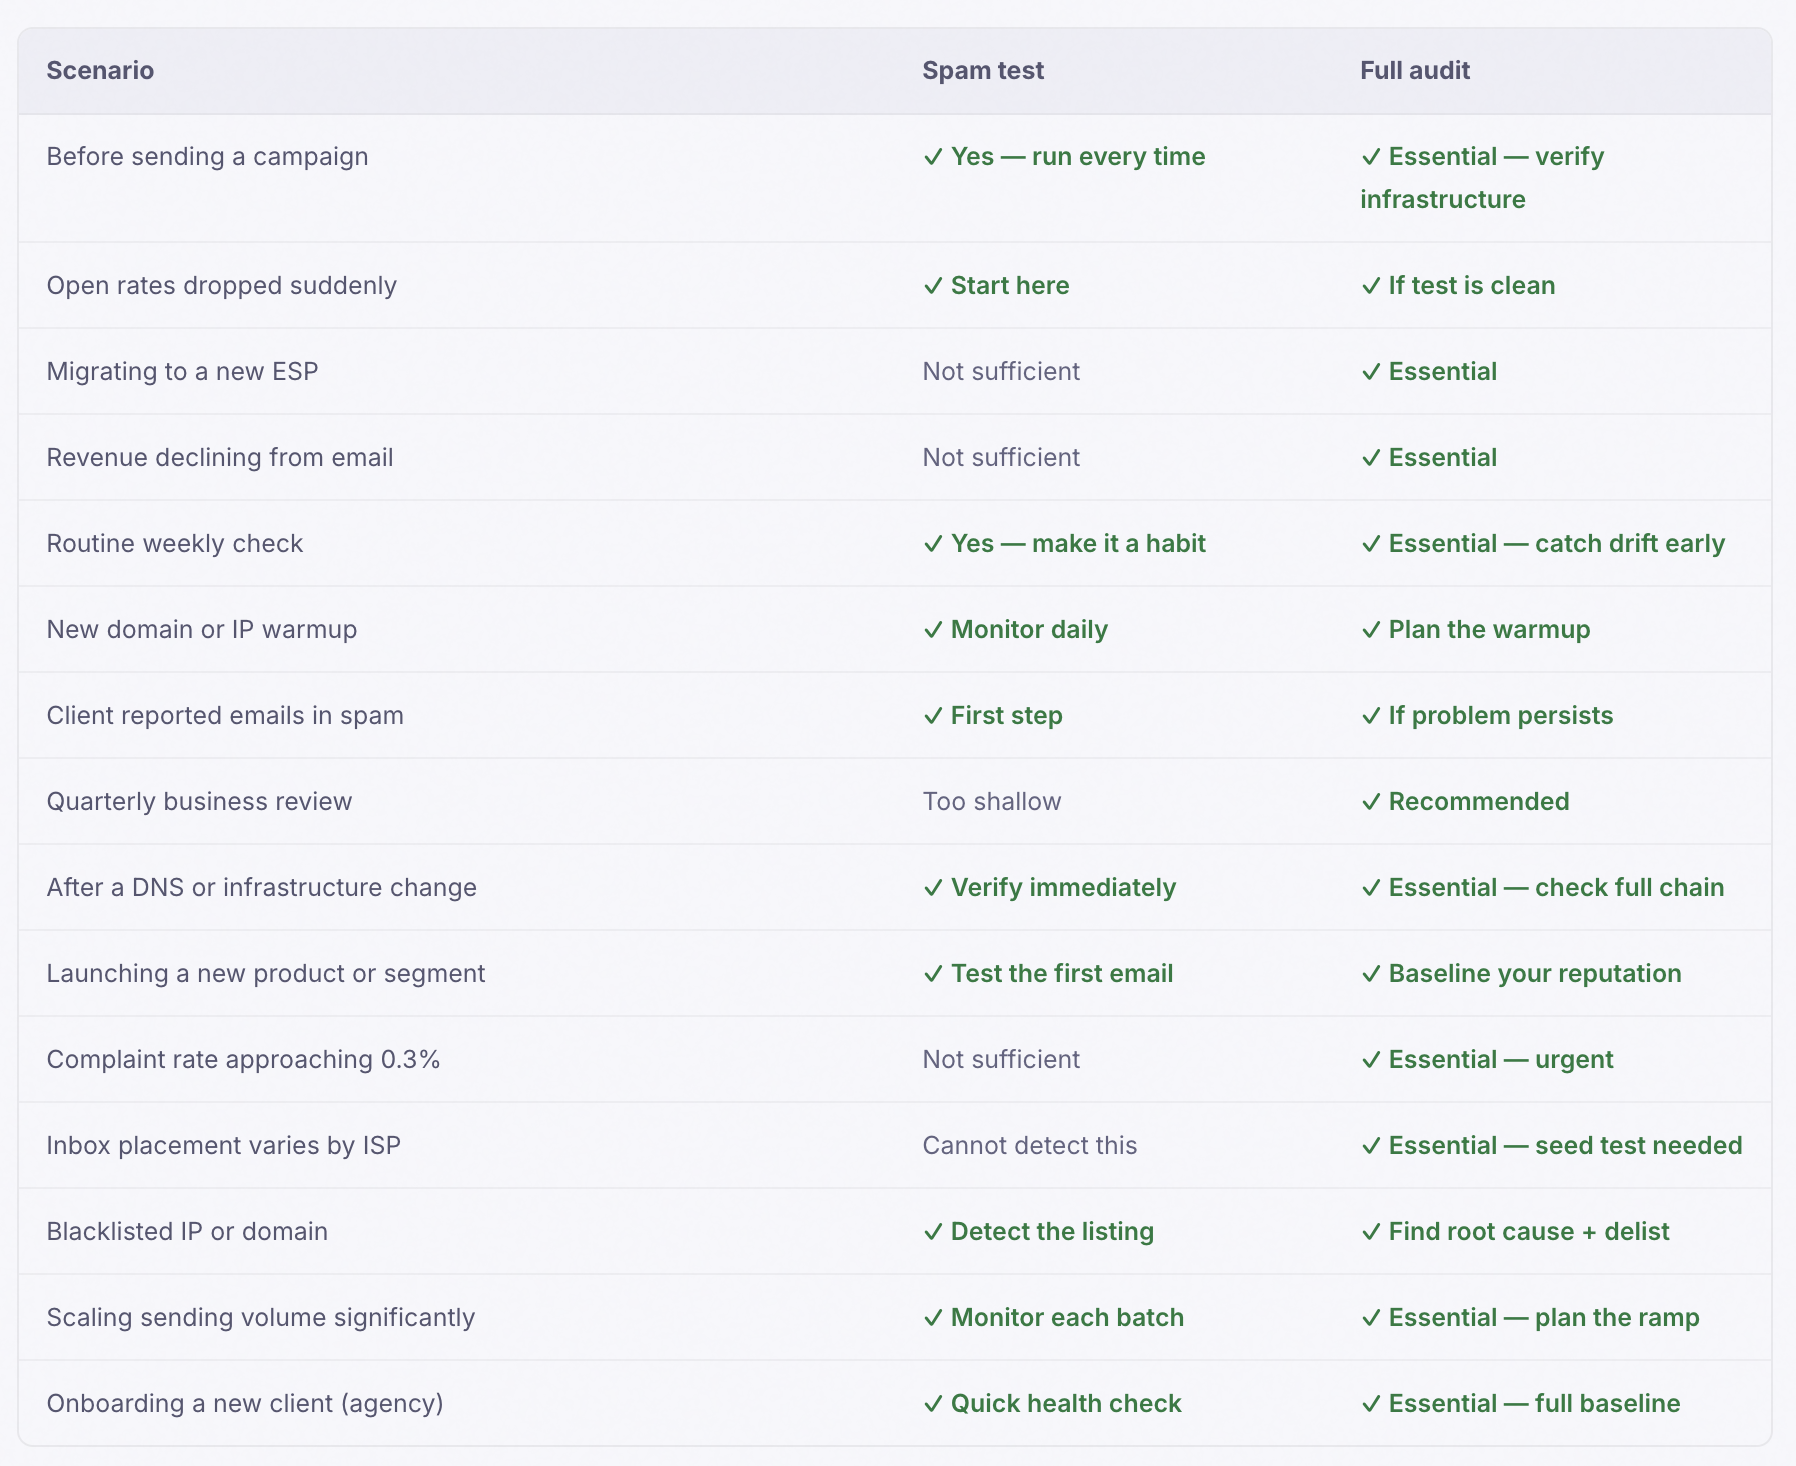Click the checkmark next to "First step"

932,715
